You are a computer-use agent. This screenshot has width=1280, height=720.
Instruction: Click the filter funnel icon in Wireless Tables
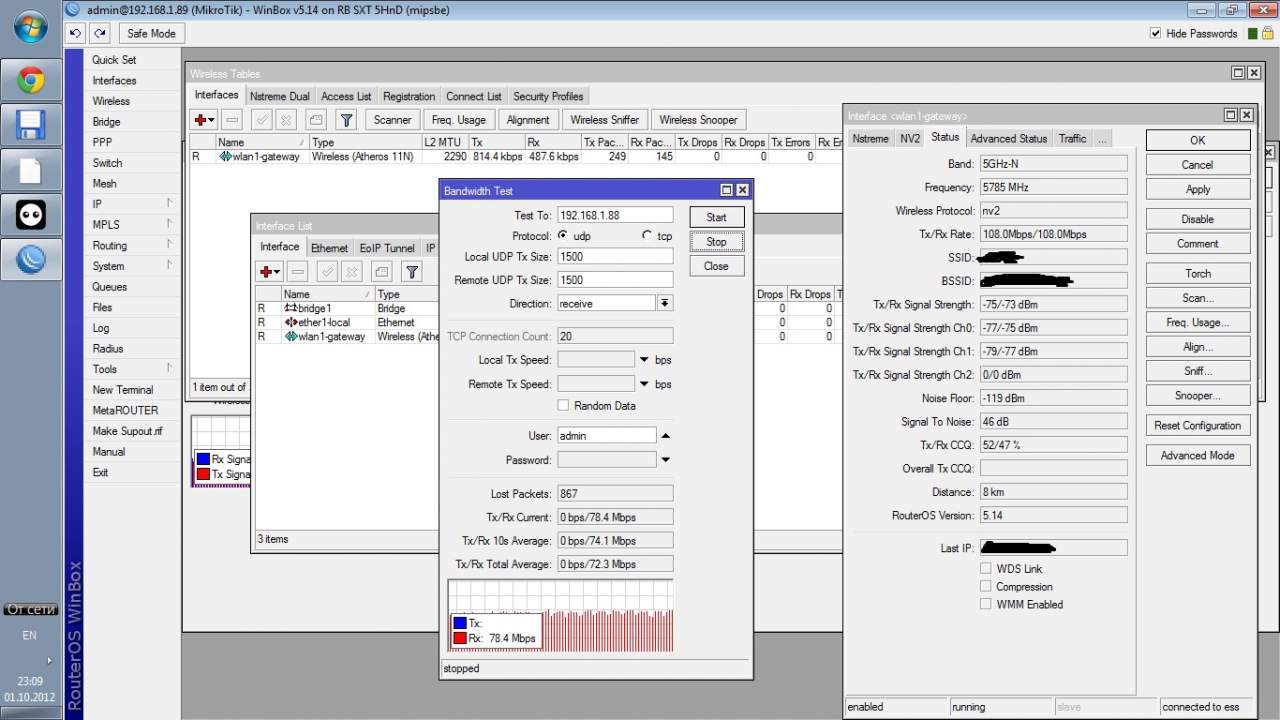pos(346,120)
